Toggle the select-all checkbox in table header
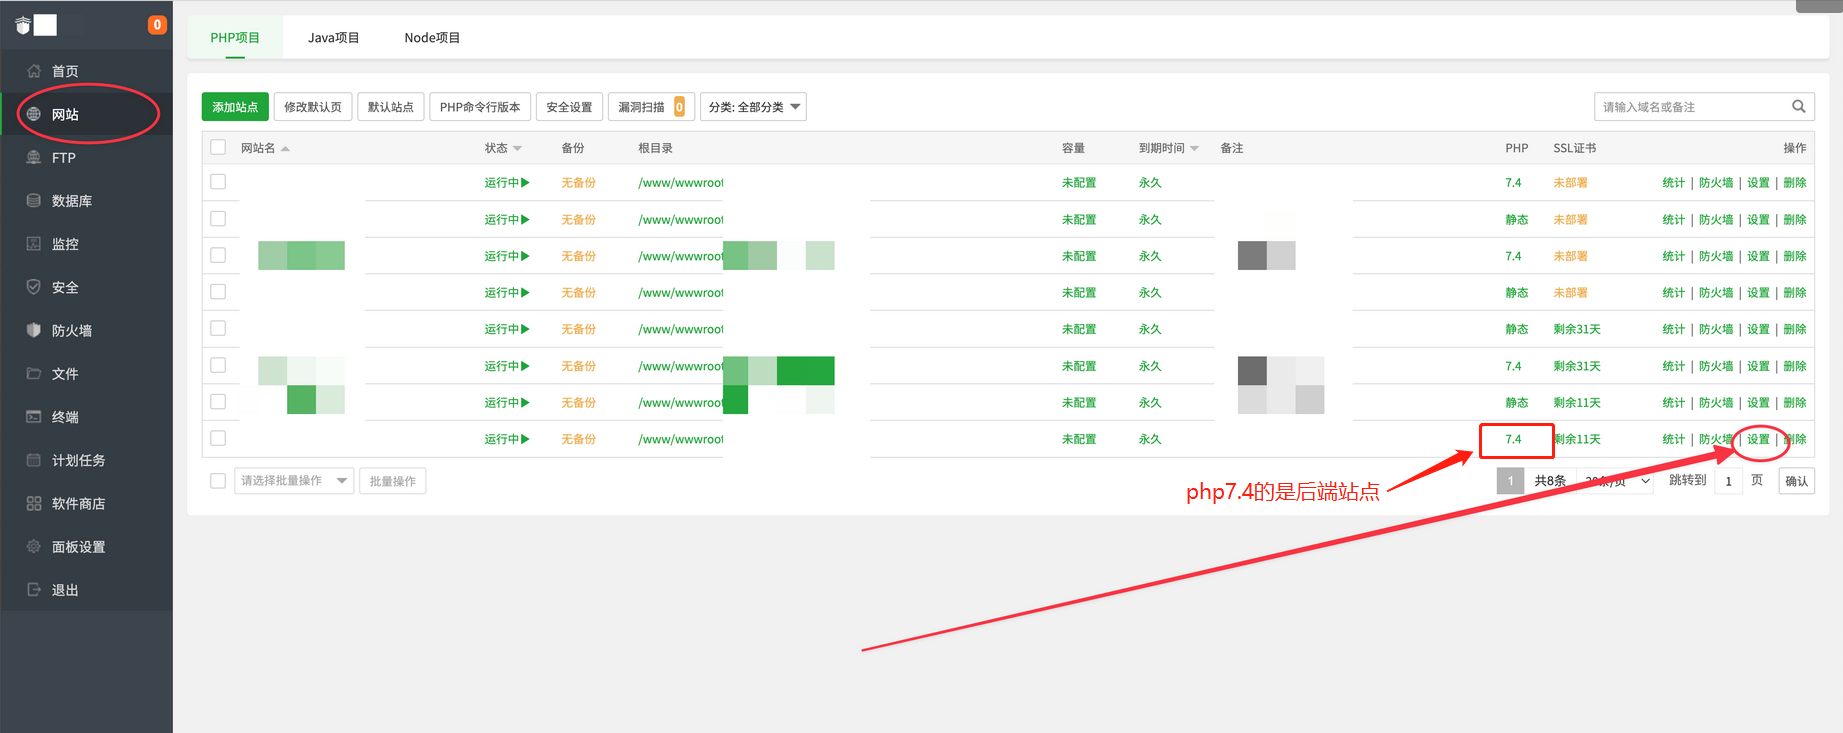This screenshot has height=733, width=1843. (218, 147)
